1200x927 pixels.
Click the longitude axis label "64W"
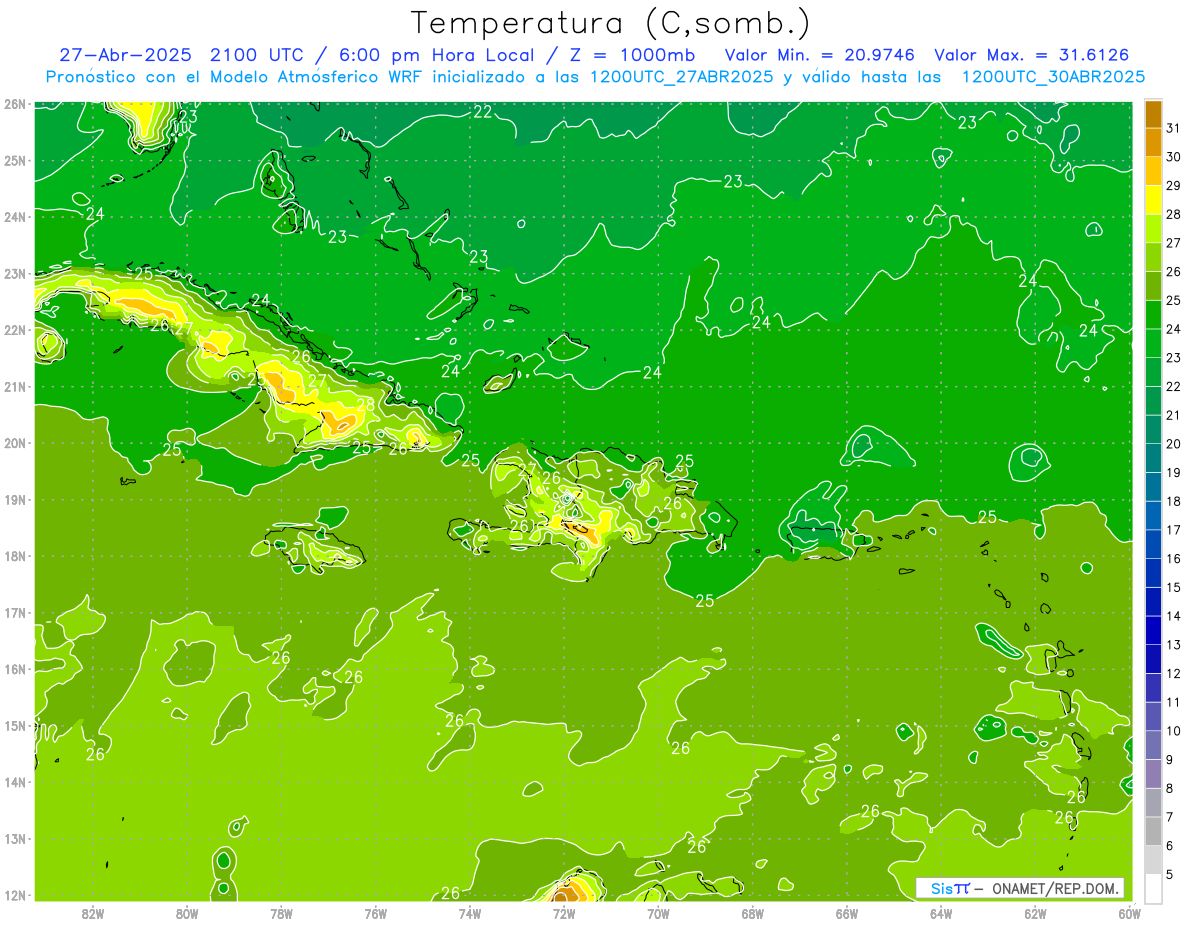(x=941, y=913)
